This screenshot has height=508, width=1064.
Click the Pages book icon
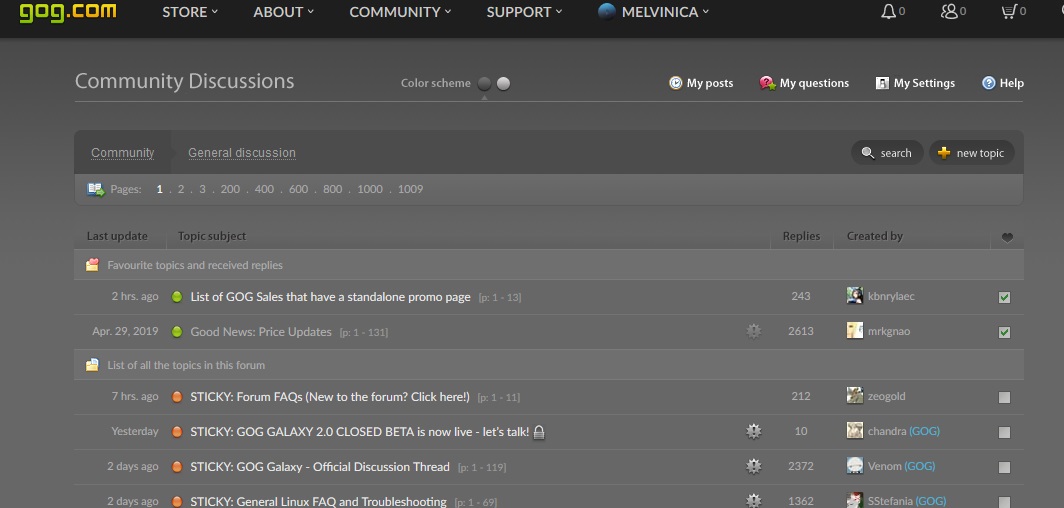tap(96, 189)
